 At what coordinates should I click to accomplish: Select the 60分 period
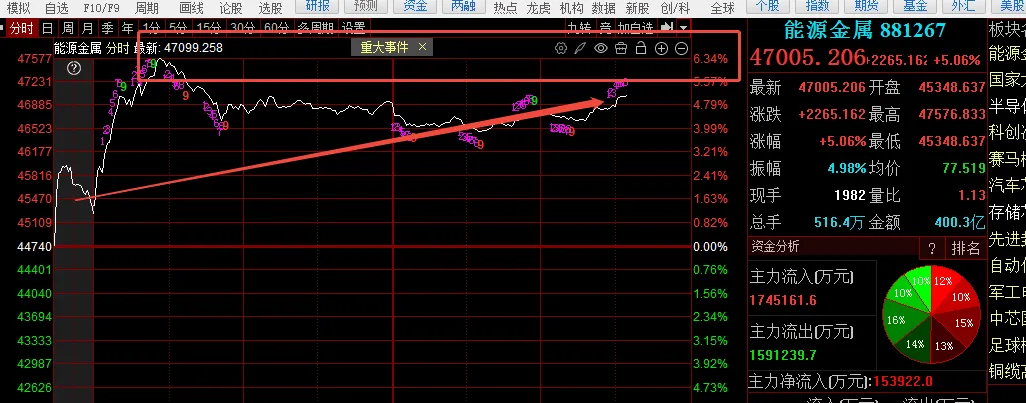[276, 28]
